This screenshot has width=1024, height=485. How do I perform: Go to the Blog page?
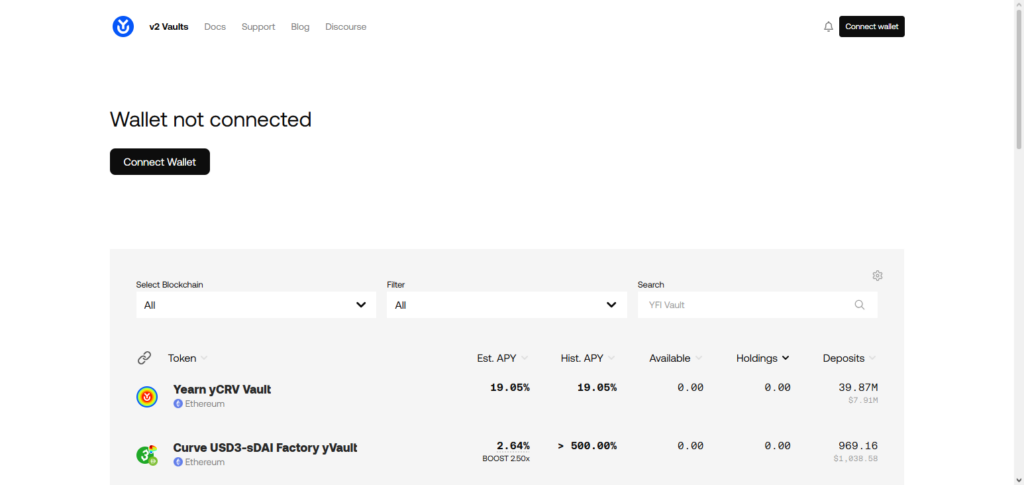pyautogui.click(x=300, y=27)
